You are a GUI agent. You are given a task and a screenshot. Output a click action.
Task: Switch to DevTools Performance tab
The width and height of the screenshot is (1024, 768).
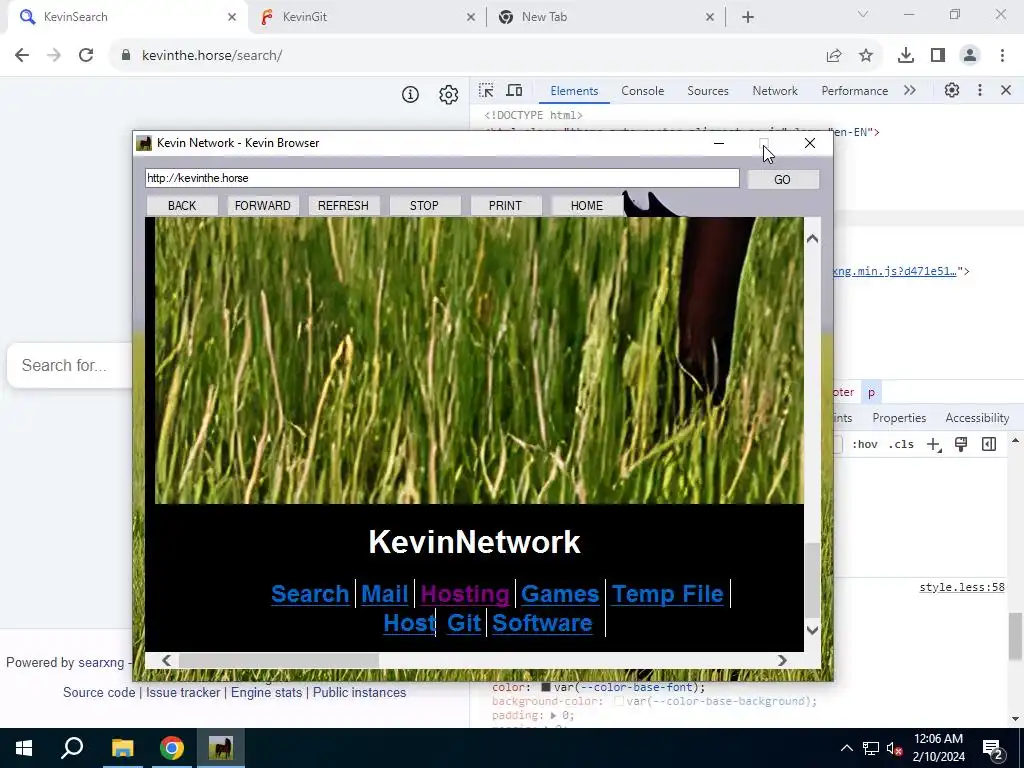tap(855, 91)
